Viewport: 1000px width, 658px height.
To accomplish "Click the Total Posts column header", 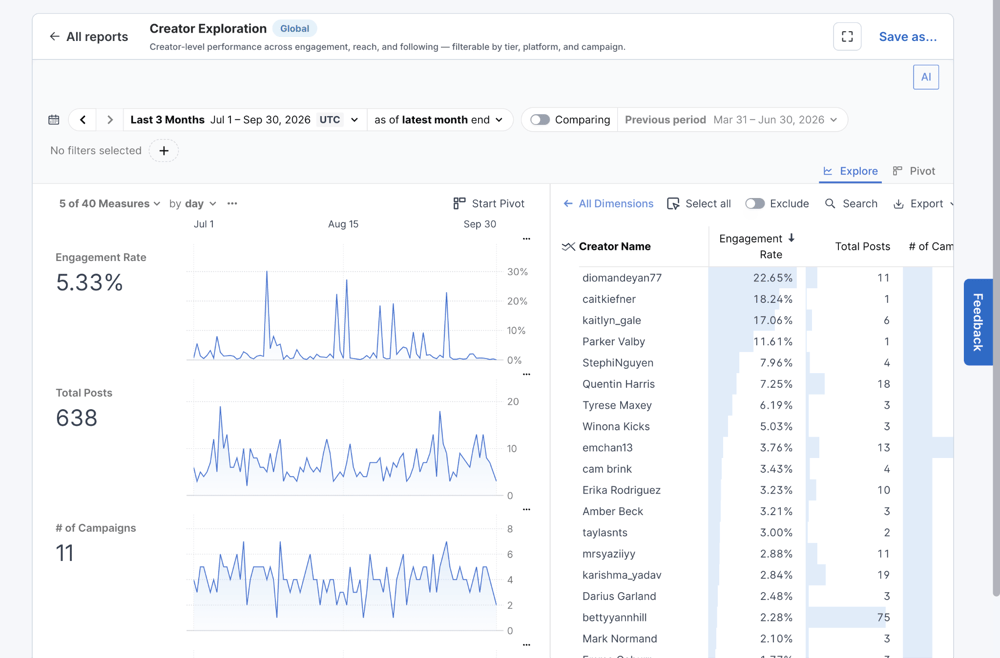I will click(x=862, y=246).
